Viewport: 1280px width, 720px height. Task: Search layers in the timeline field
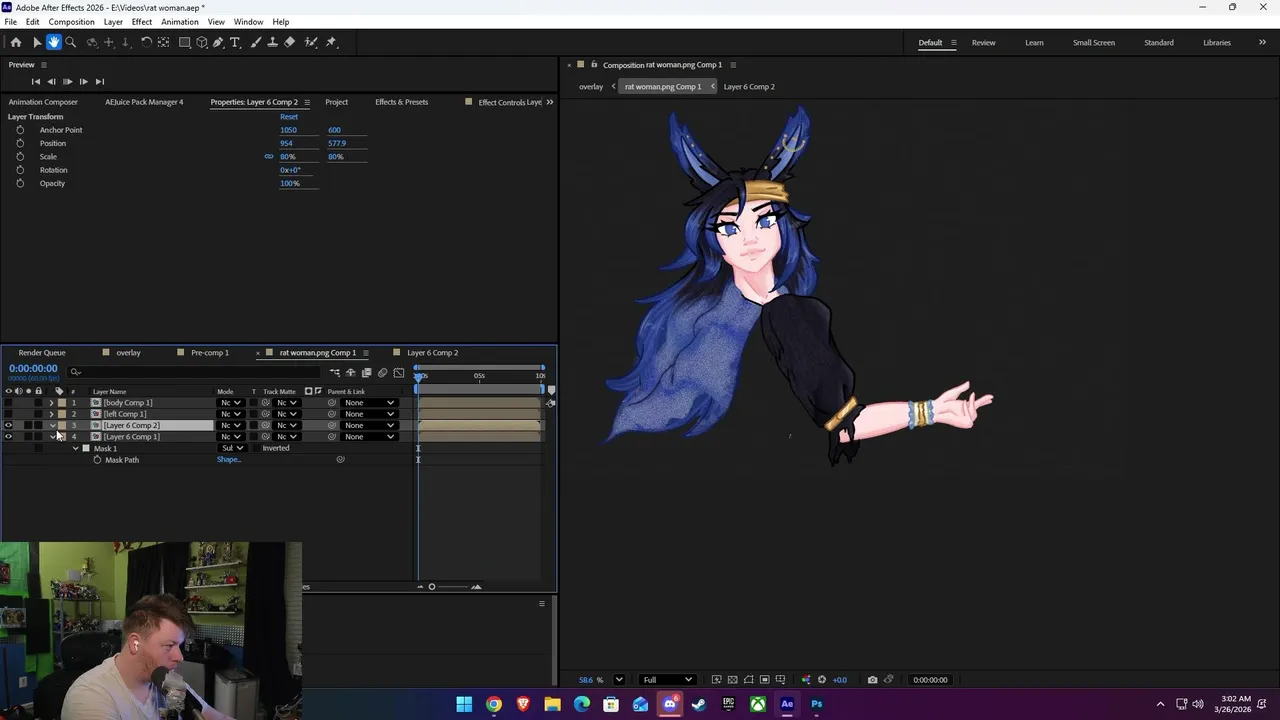195,372
